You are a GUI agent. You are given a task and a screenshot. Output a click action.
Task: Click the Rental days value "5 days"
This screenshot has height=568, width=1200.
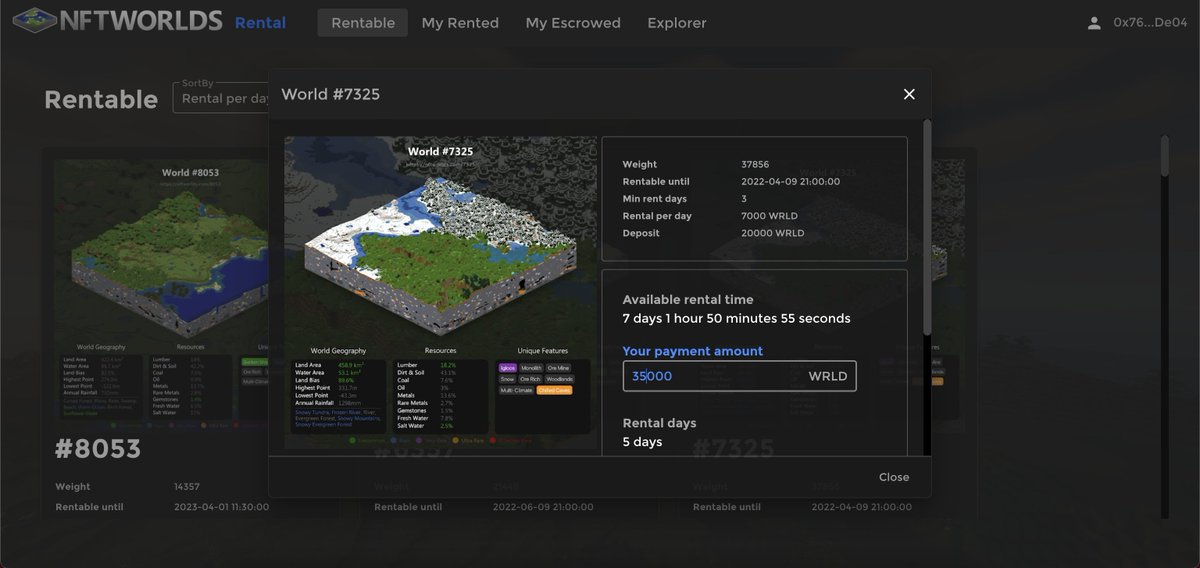643,442
